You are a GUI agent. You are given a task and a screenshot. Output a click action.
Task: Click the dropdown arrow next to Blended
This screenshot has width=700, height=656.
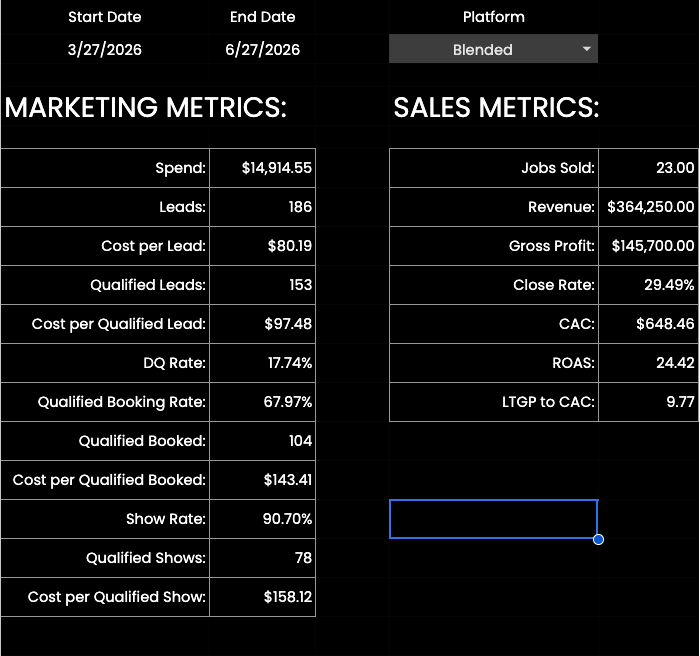(587, 49)
